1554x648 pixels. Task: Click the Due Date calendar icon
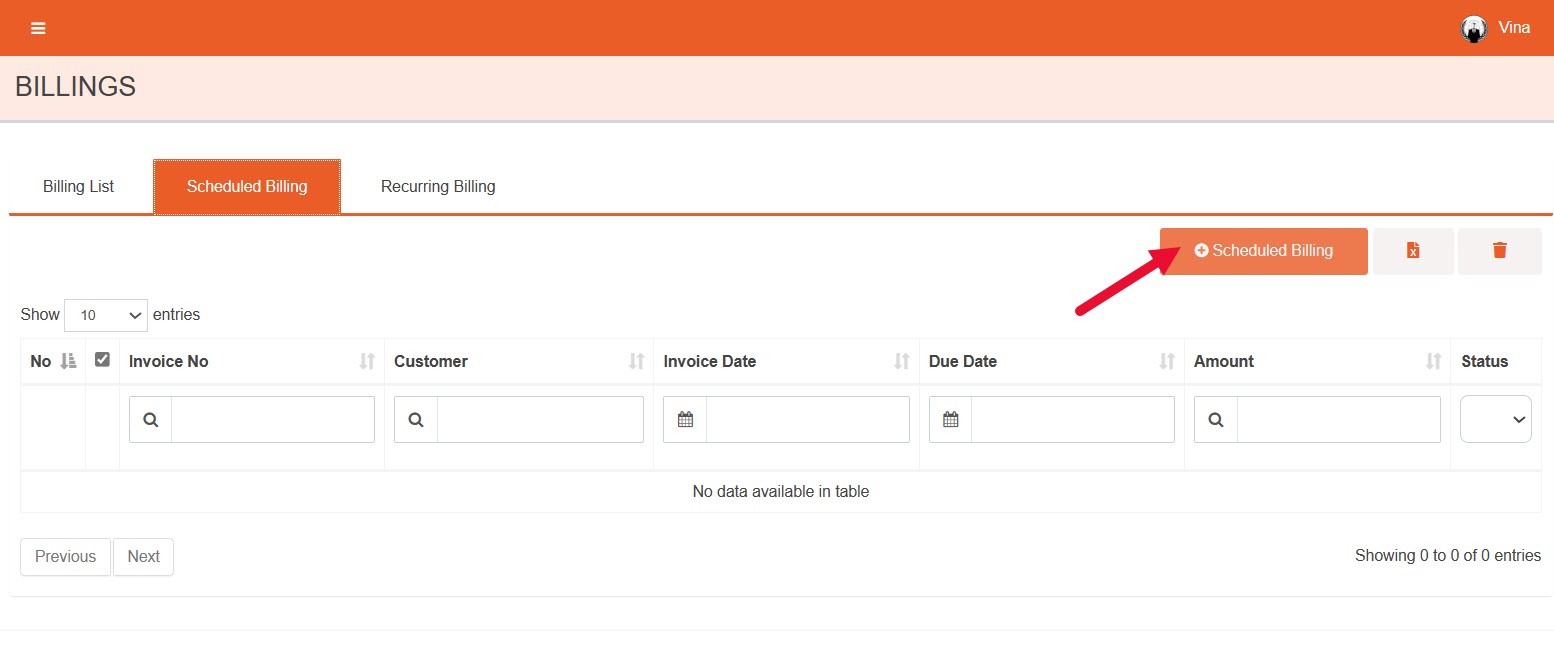tap(950, 420)
